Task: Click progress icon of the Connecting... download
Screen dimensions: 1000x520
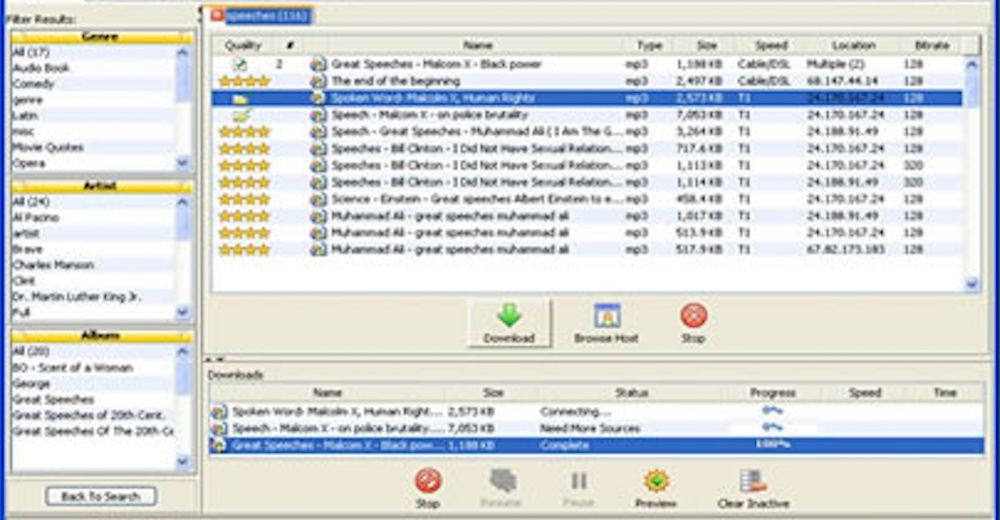Action: [772, 410]
